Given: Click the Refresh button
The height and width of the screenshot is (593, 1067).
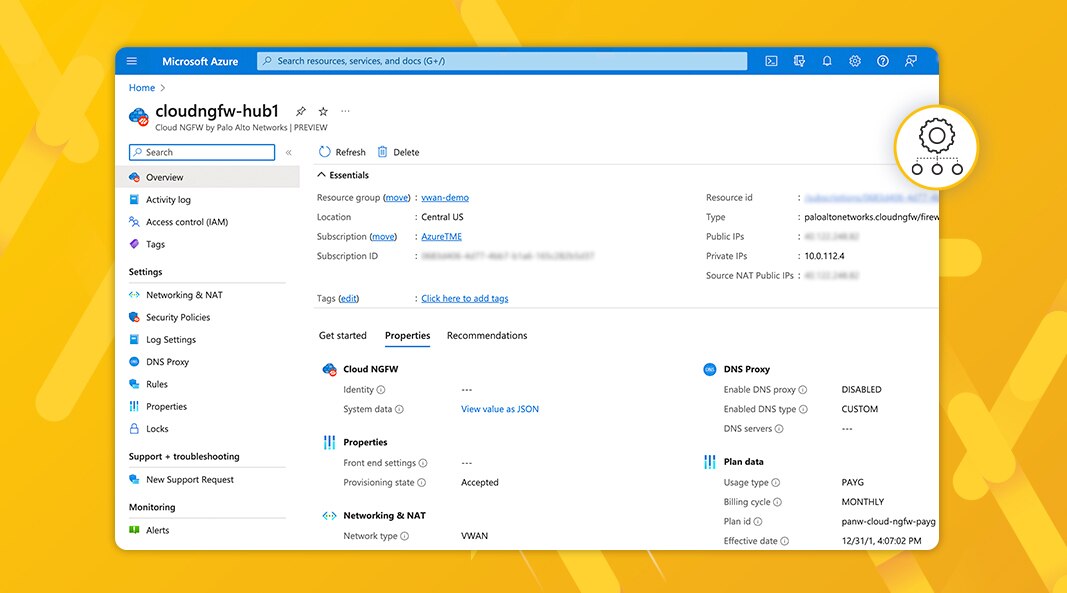Looking at the screenshot, I should 342,152.
